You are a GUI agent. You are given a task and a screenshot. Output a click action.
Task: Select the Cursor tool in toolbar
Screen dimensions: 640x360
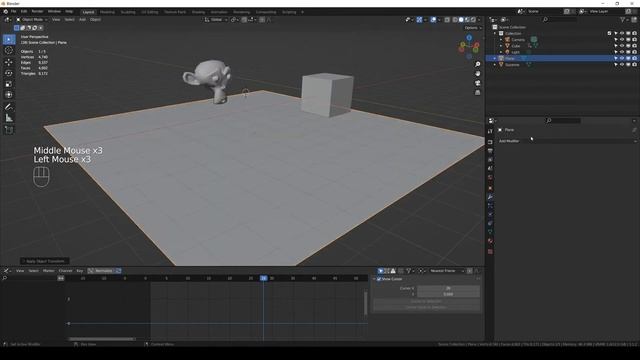click(9, 51)
